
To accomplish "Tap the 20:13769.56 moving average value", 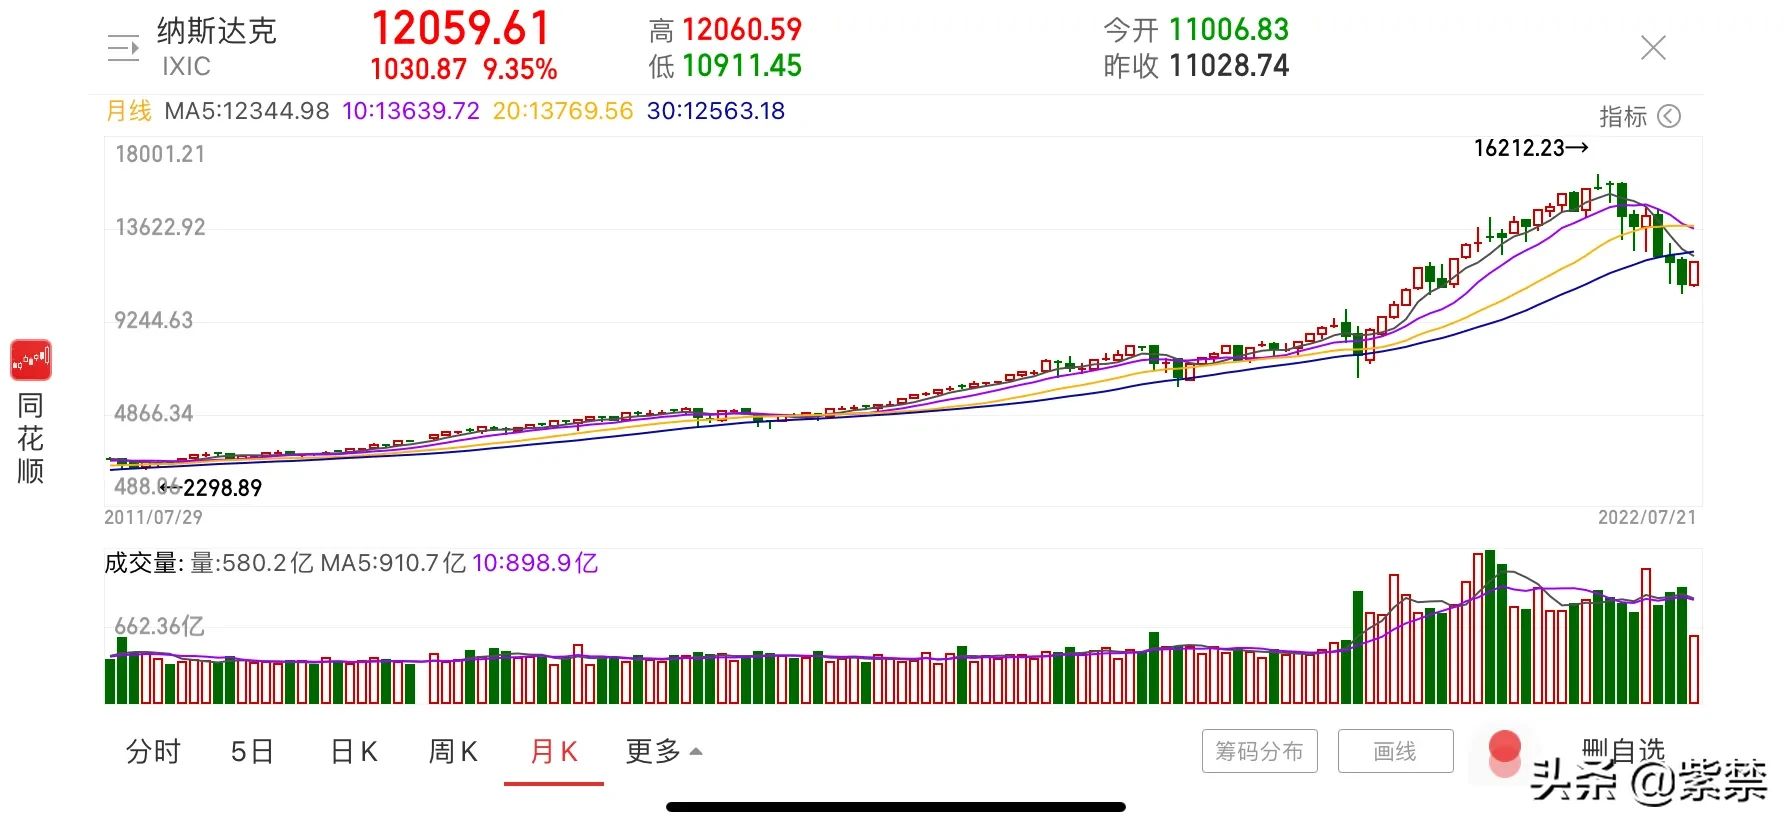I will tap(563, 111).
